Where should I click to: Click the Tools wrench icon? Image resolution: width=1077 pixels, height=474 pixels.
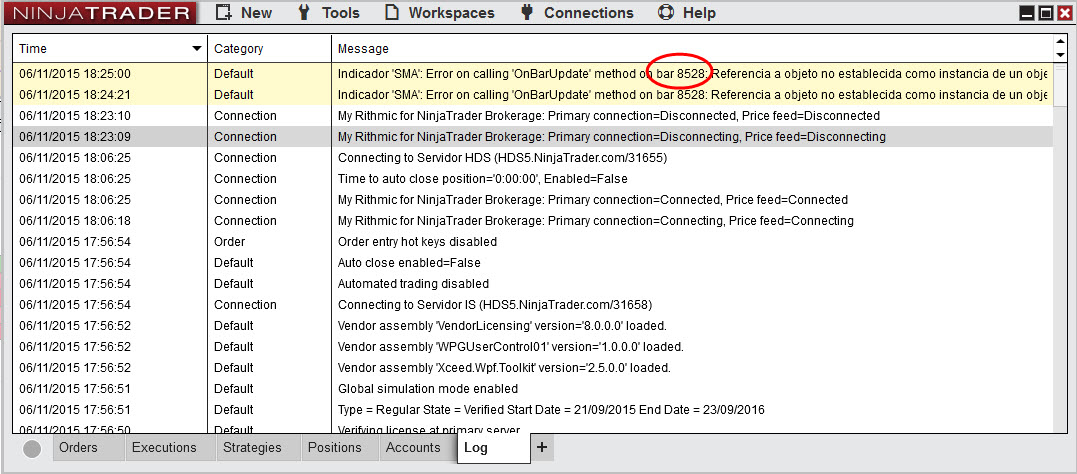click(306, 12)
